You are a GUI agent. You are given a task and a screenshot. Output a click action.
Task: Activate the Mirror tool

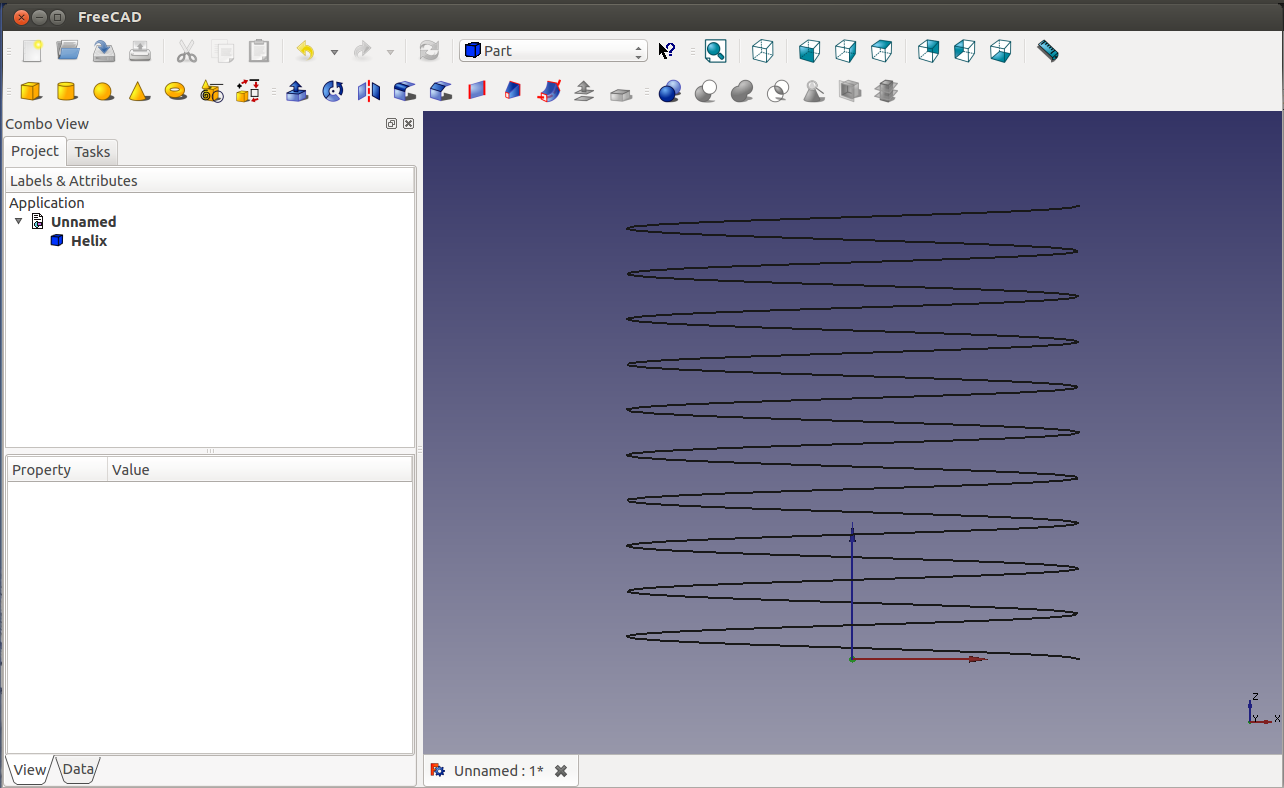pyautogui.click(x=369, y=92)
